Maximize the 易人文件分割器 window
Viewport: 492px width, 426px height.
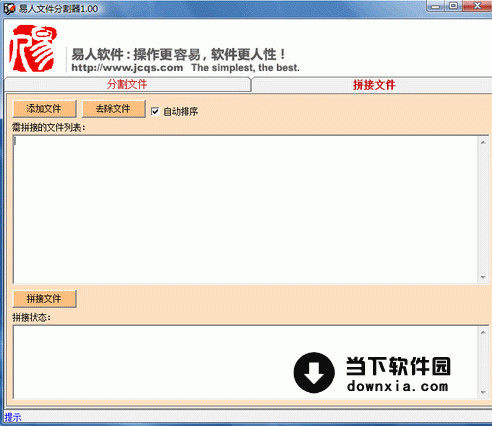453,6
